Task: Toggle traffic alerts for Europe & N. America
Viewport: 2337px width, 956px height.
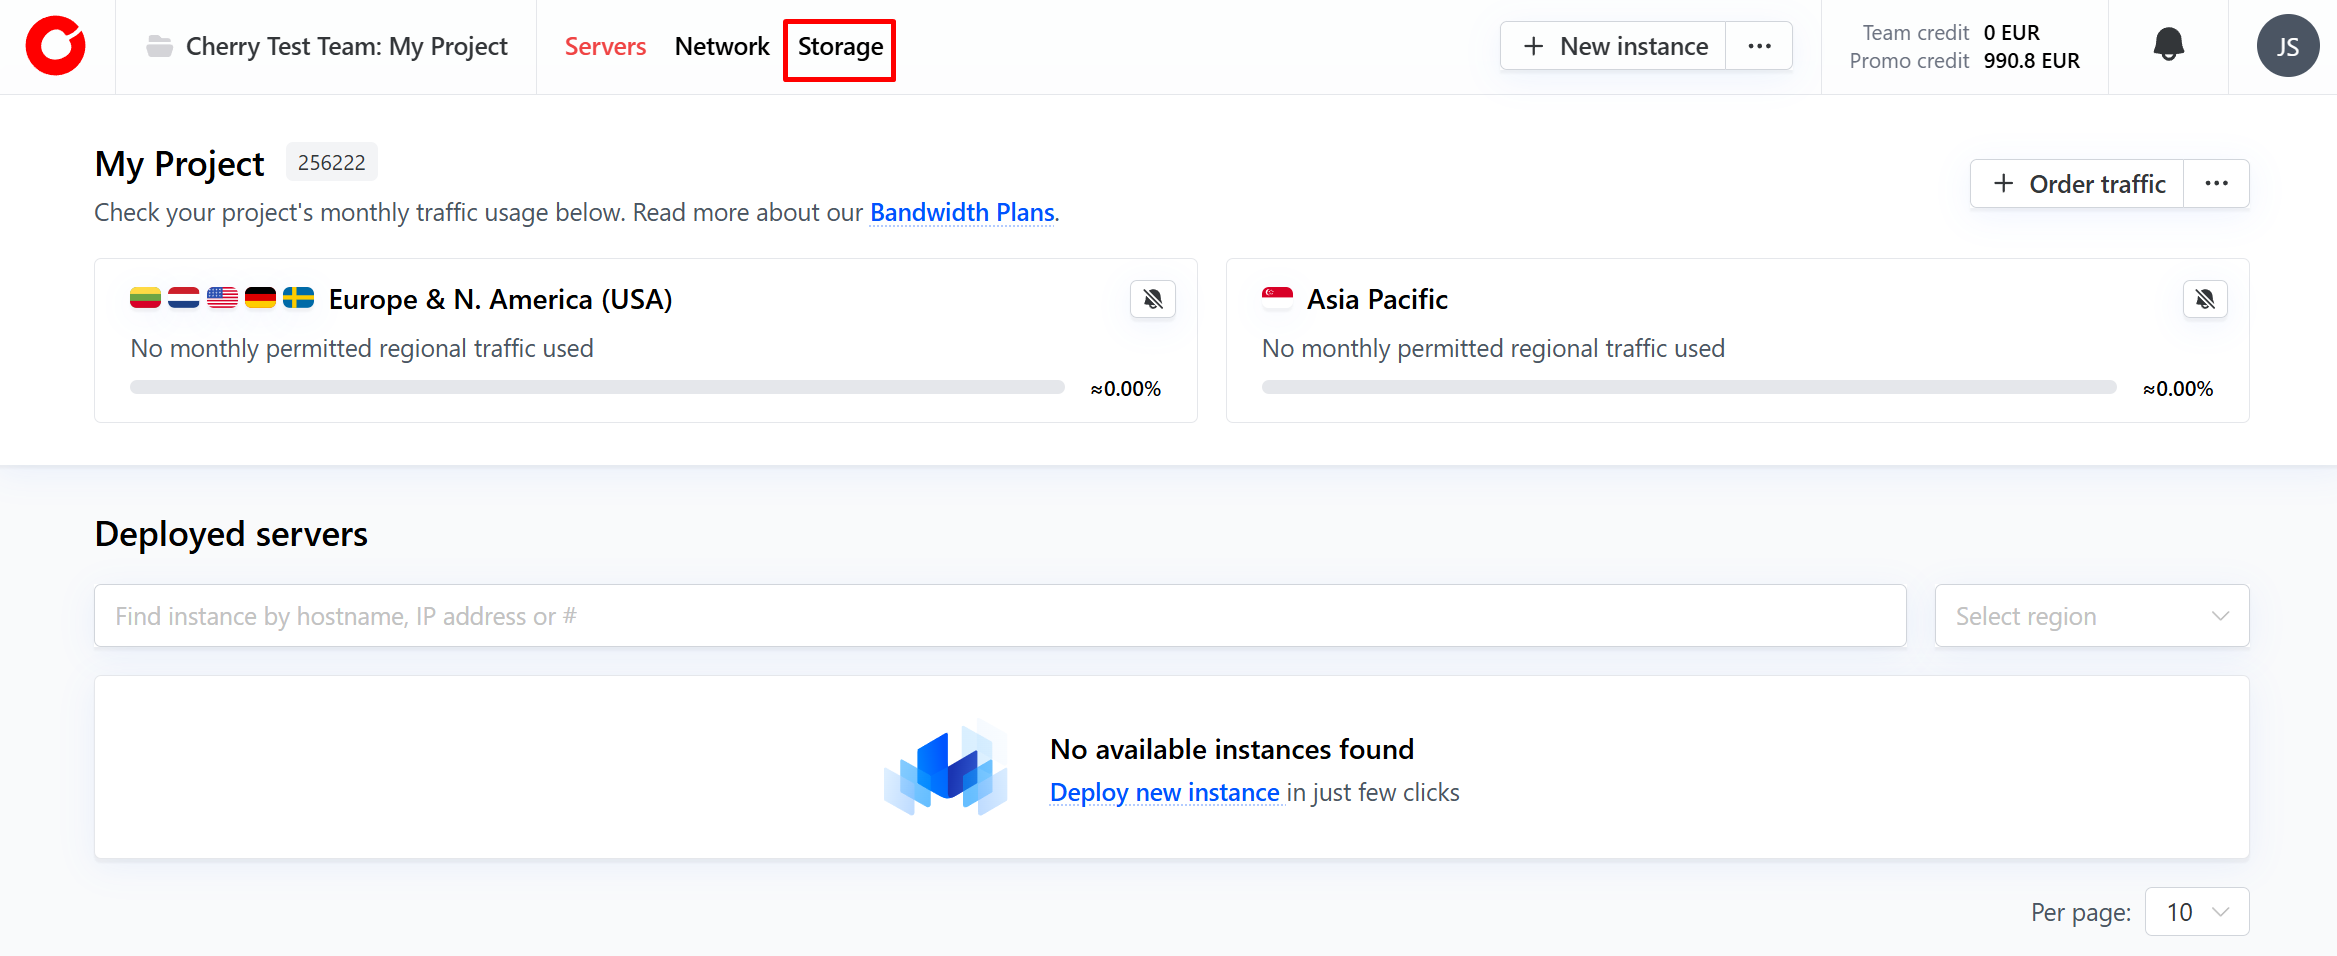Action: pos(1152,299)
